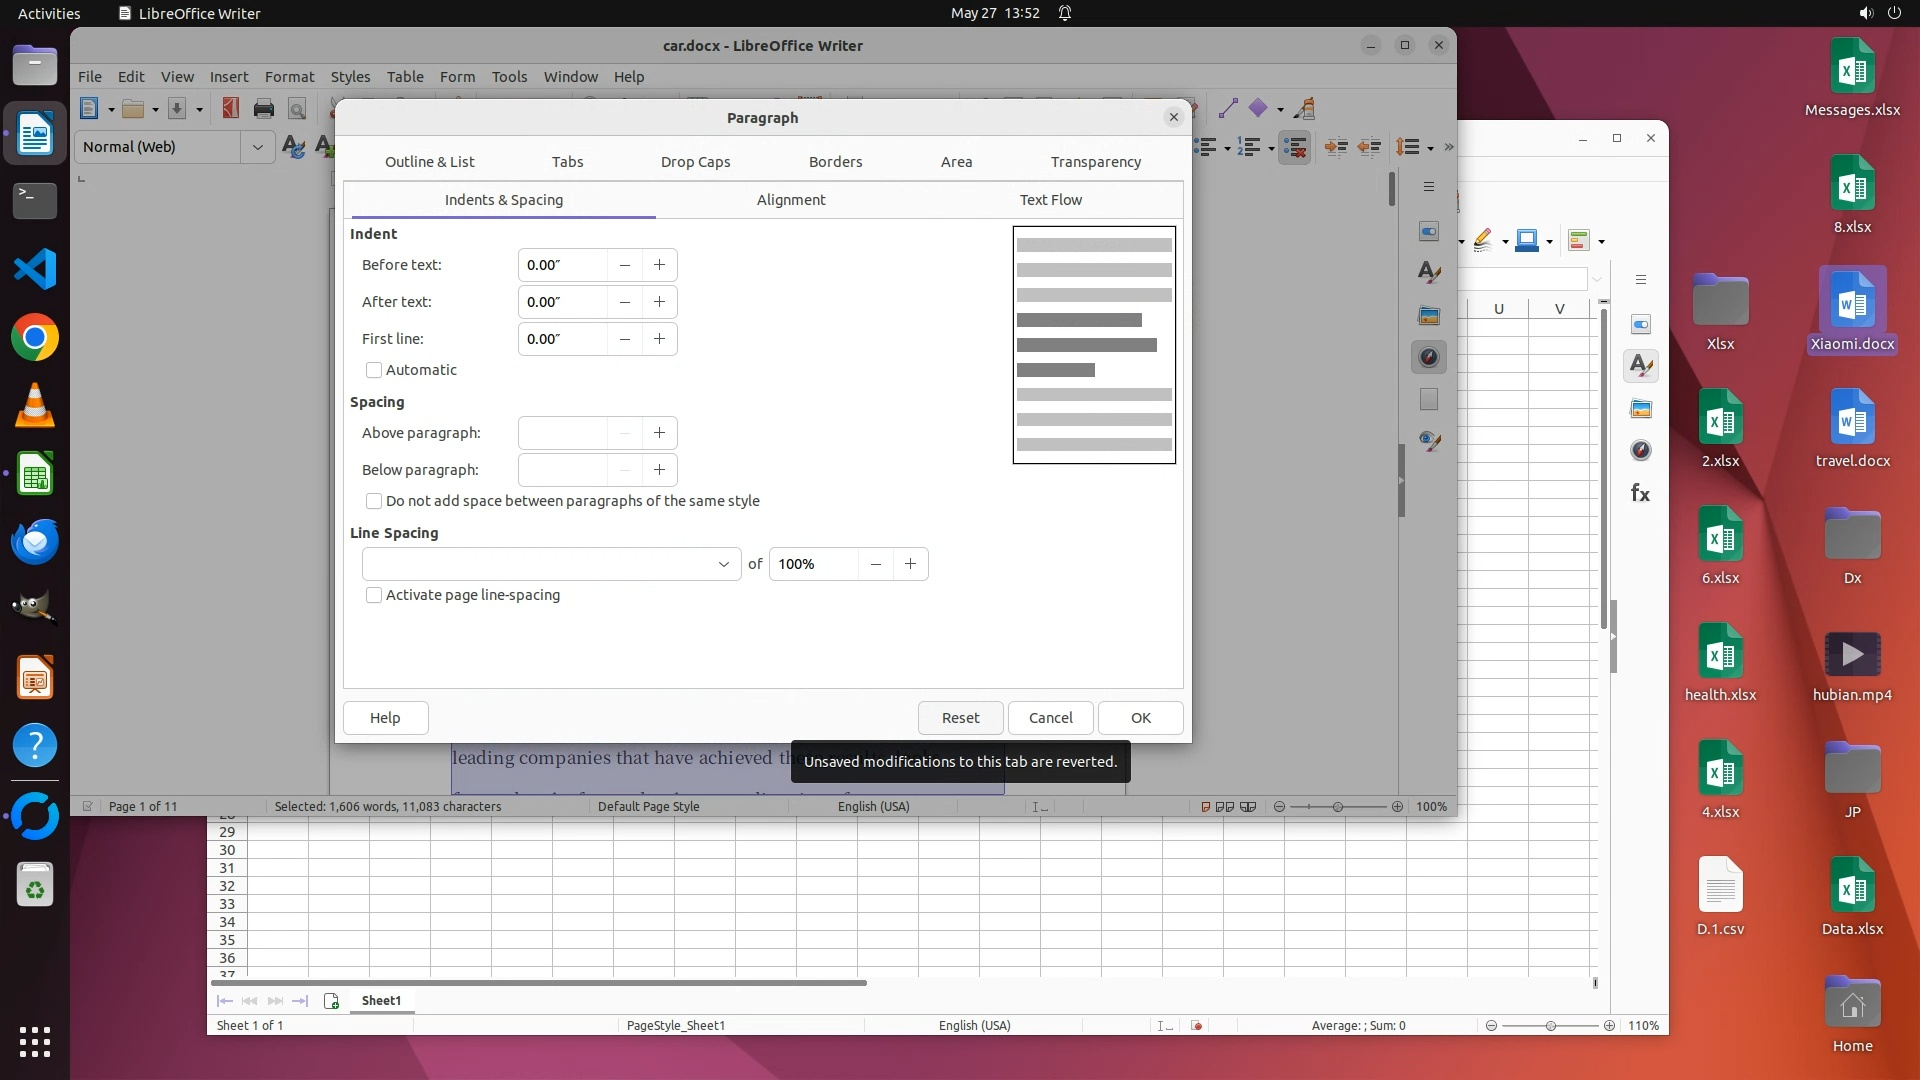Screen dimensions: 1920x1080
Task: Click the Insert Line drawing tool
Action: [1228, 109]
